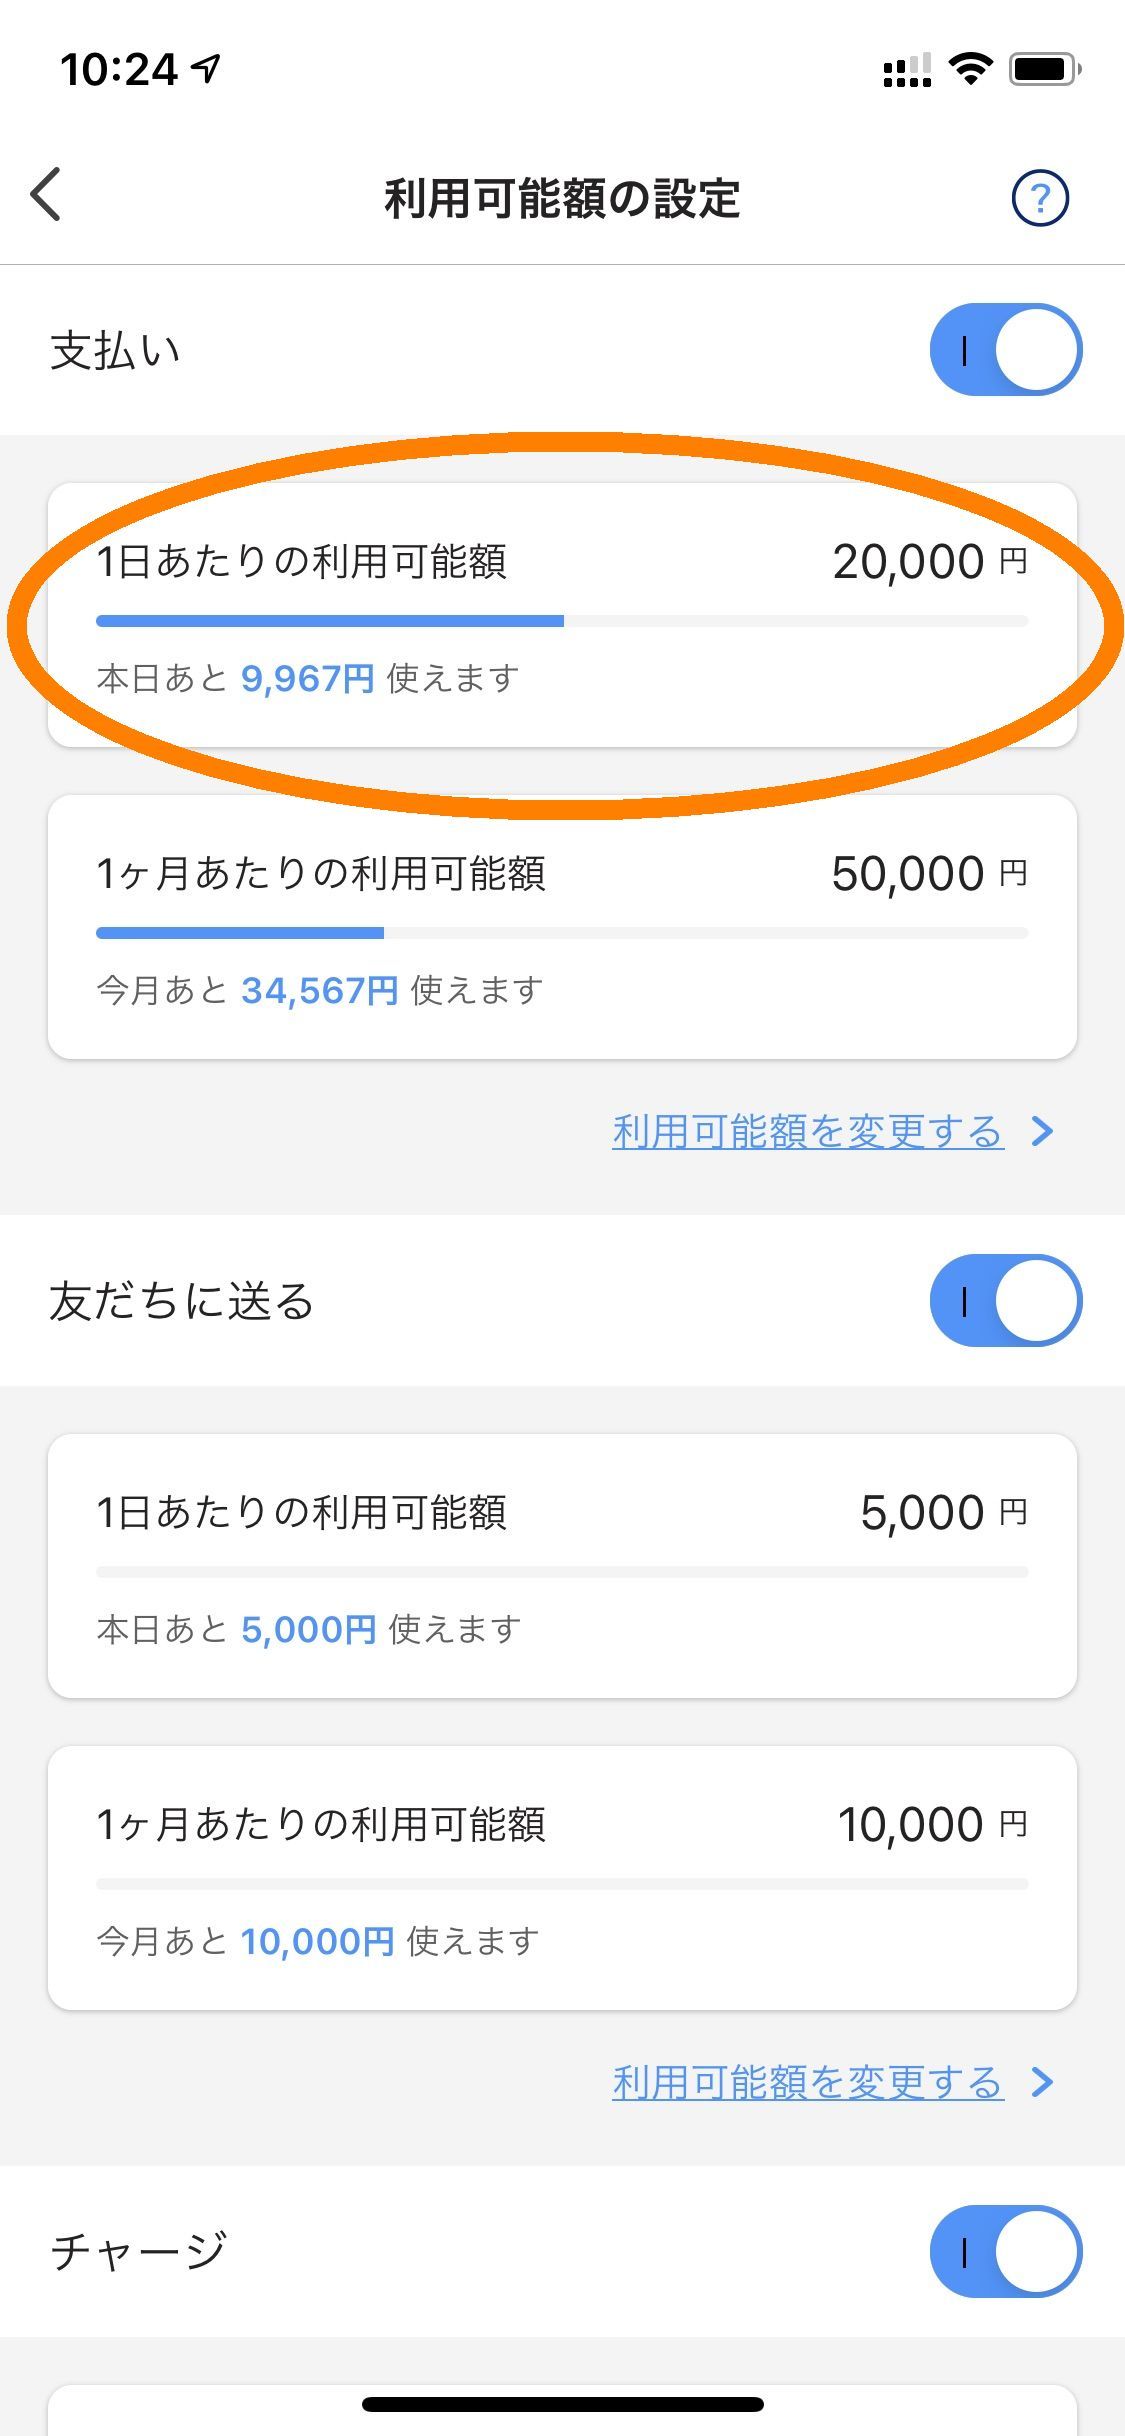1125x2436 pixels.
Task: Tap the battery status icon
Action: click(x=1045, y=69)
